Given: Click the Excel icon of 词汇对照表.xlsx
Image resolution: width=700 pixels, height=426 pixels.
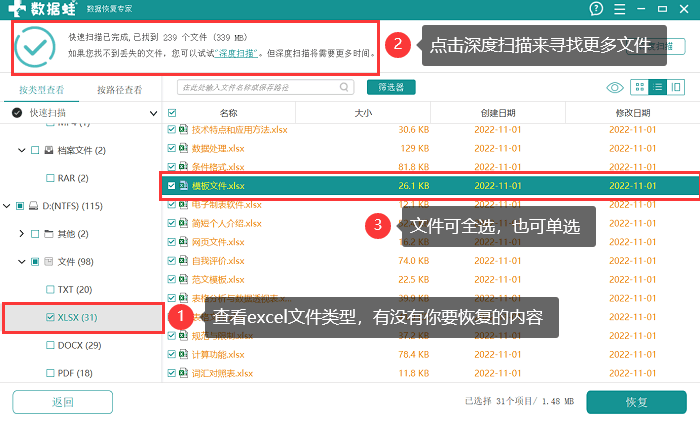Looking at the screenshot, I should tap(183, 373).
